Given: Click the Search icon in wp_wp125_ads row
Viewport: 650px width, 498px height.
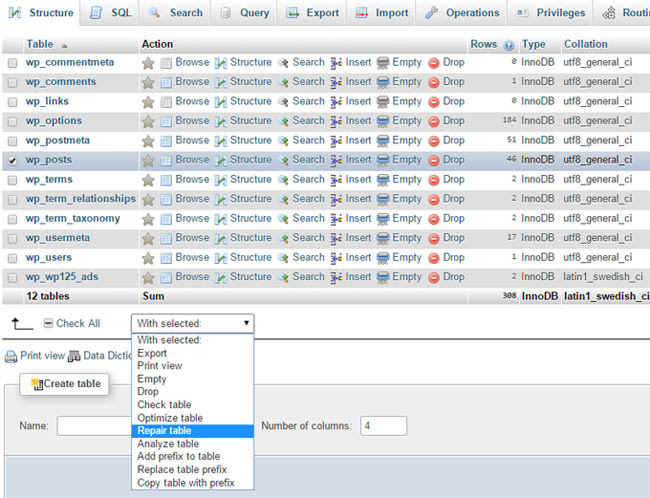Looking at the screenshot, I should point(283,277).
